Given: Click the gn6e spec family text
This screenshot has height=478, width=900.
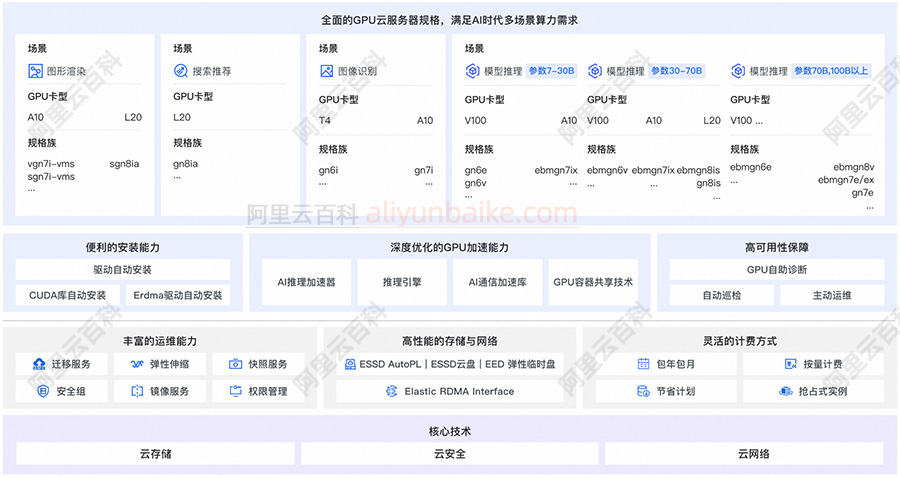Looking at the screenshot, I should (476, 170).
